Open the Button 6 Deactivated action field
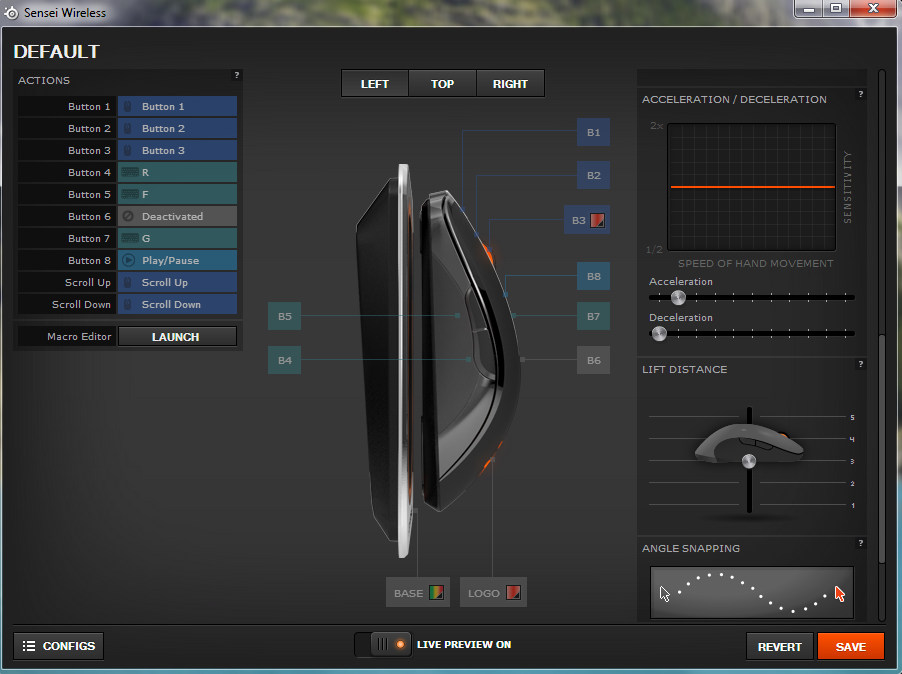Screen dimensions: 902x674 pyautogui.click(x=177, y=216)
